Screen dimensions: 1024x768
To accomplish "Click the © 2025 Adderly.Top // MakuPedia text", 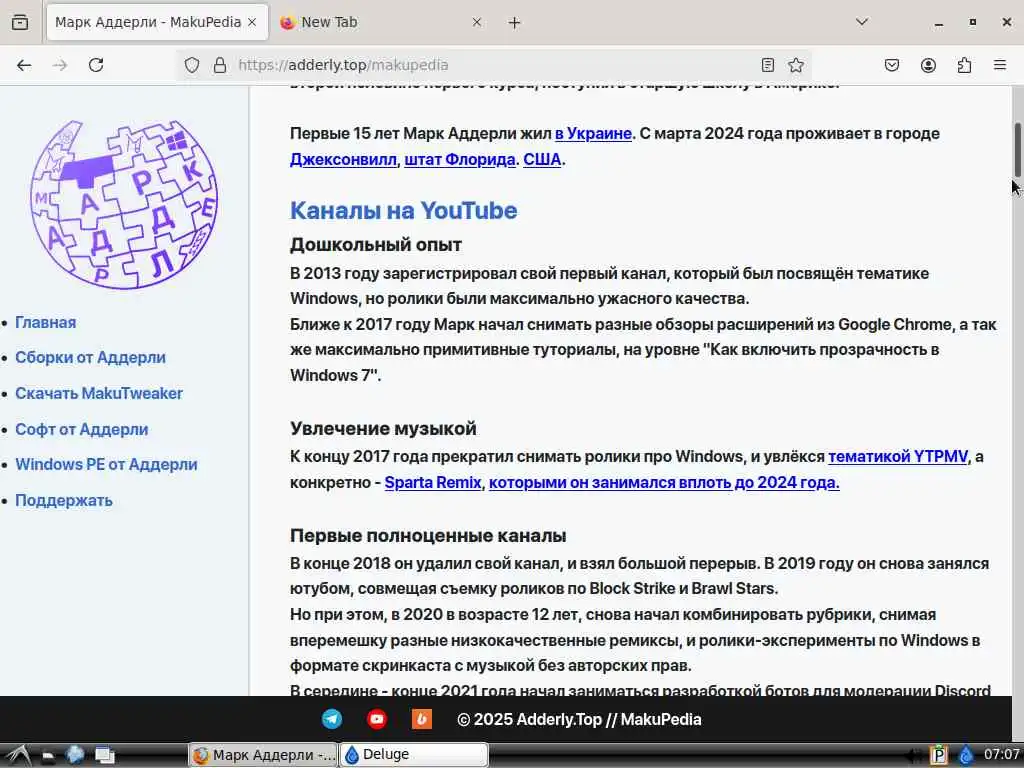I will 579,720.
